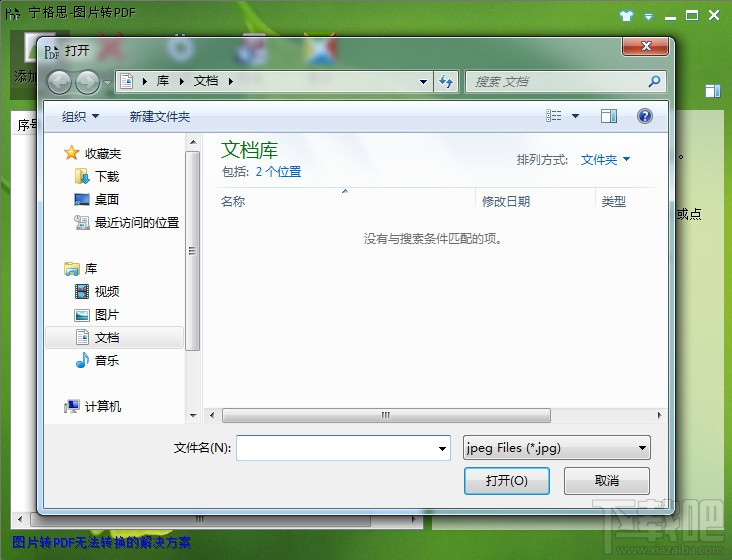
Task: Open the 组织 menu
Action: (x=80, y=116)
